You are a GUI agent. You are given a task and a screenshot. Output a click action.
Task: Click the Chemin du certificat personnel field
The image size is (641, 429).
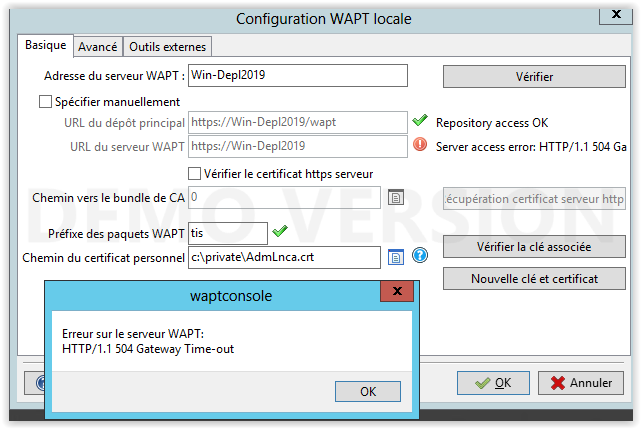pos(284,257)
